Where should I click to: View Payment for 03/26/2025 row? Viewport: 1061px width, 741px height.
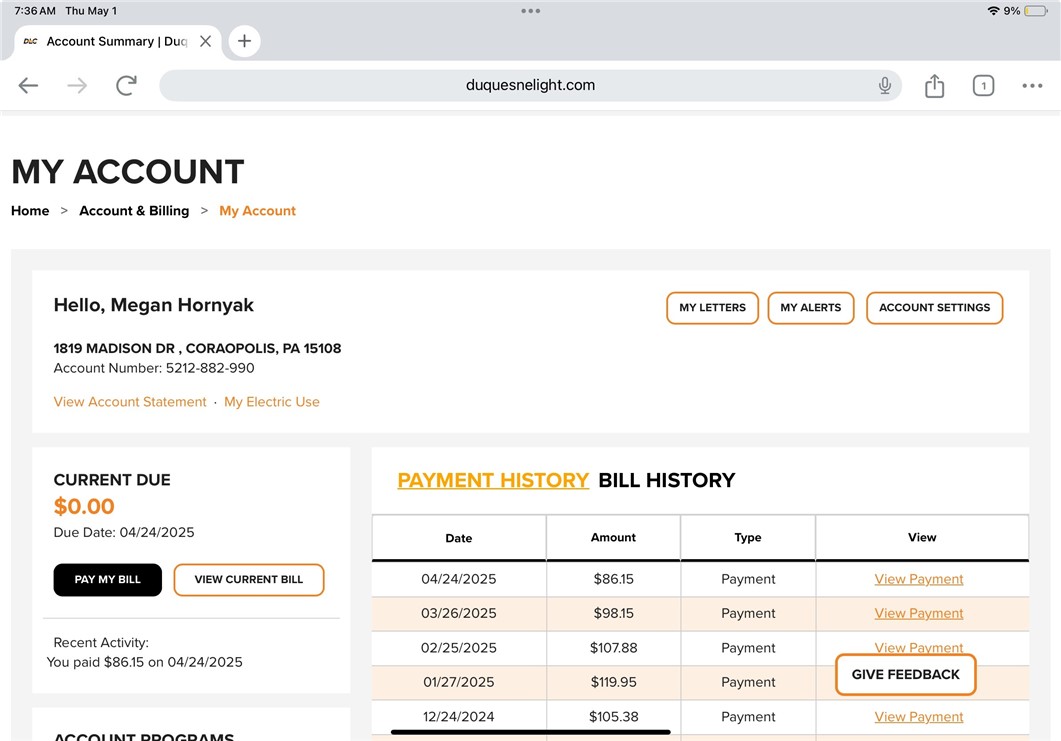click(918, 614)
